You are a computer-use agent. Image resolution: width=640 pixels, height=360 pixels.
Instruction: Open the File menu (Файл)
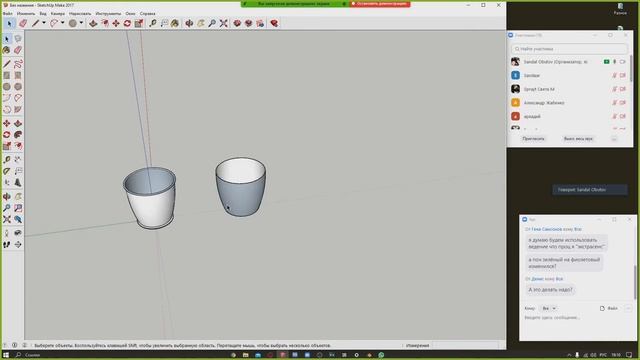pos(7,13)
